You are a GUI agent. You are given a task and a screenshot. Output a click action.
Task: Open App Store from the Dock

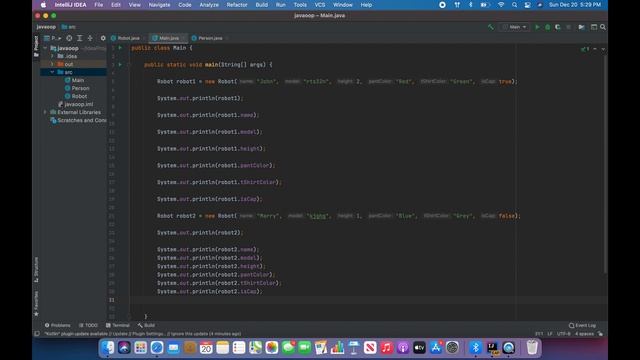coord(436,347)
